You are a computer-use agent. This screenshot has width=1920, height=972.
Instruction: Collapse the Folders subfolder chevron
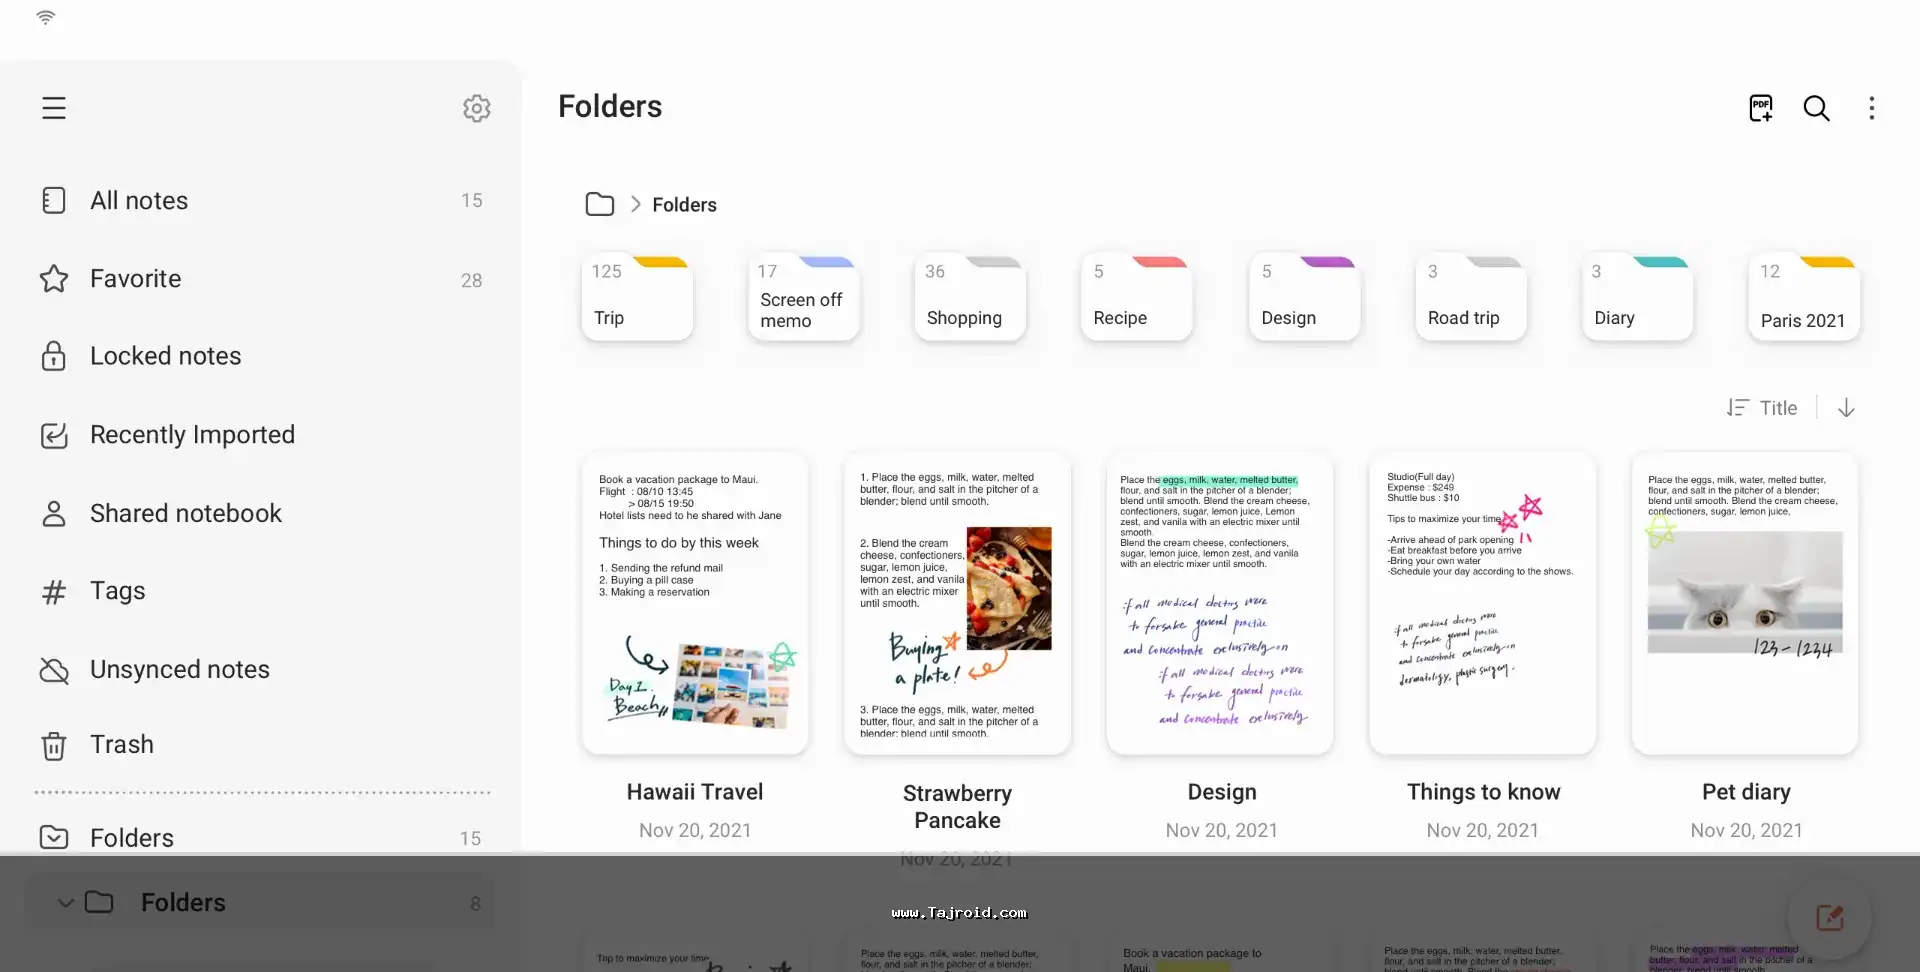click(66, 903)
